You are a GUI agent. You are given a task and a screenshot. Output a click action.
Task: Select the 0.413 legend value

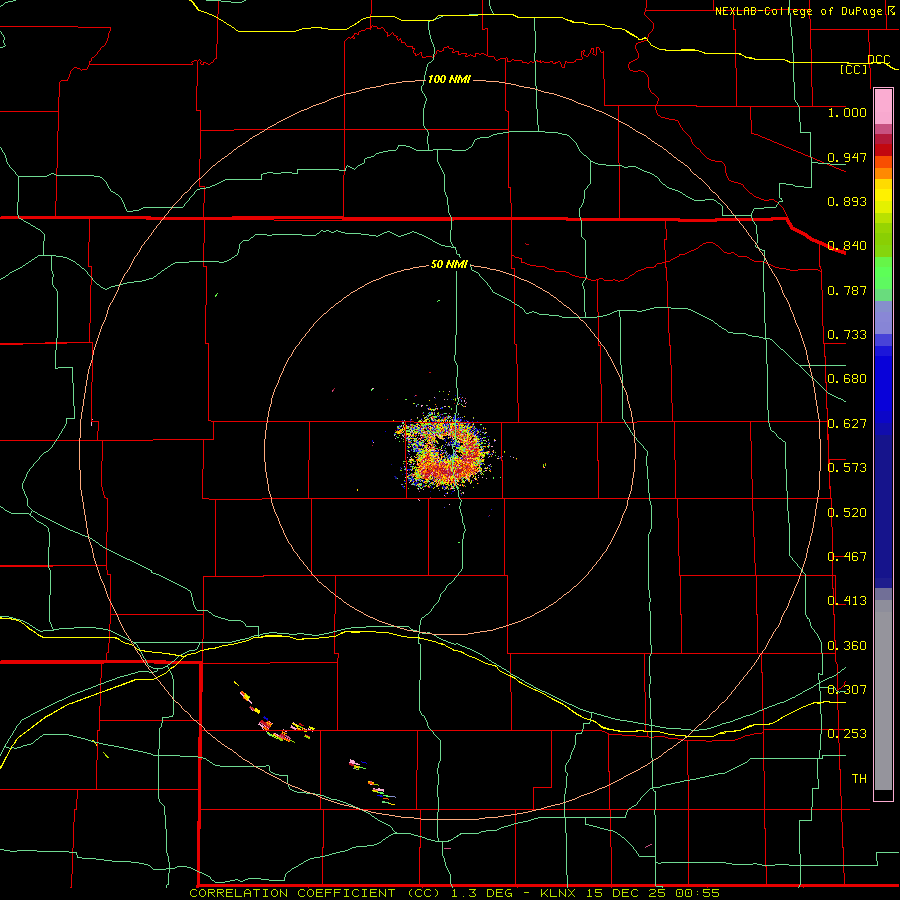coord(847,601)
